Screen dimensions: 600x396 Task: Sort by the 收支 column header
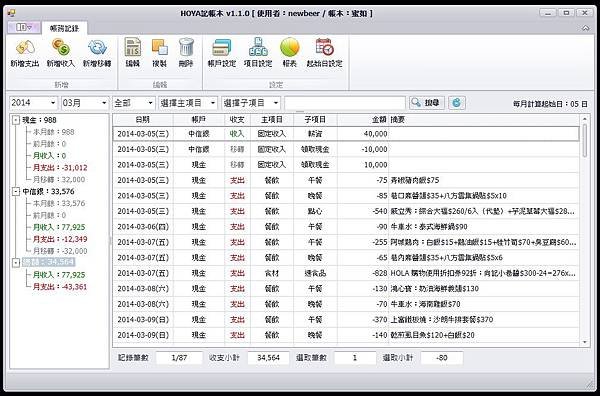click(x=237, y=120)
